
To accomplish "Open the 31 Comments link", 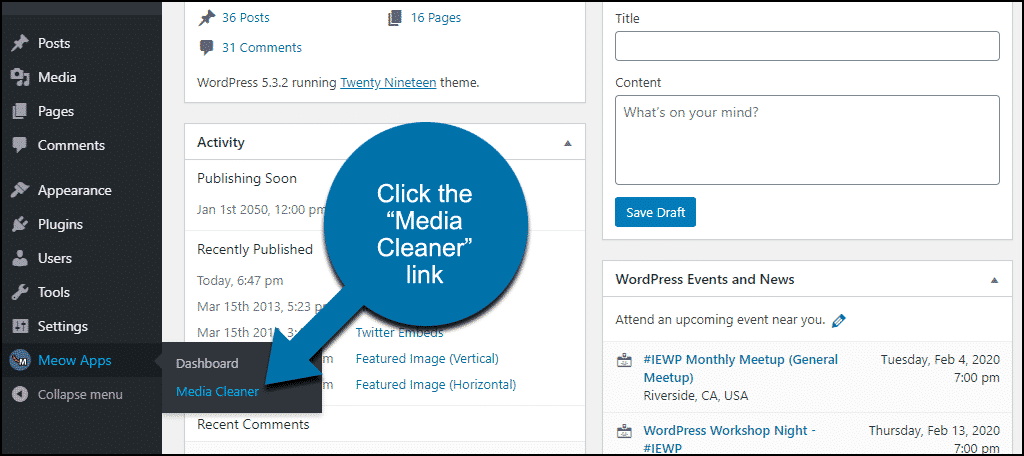I will click(x=262, y=48).
